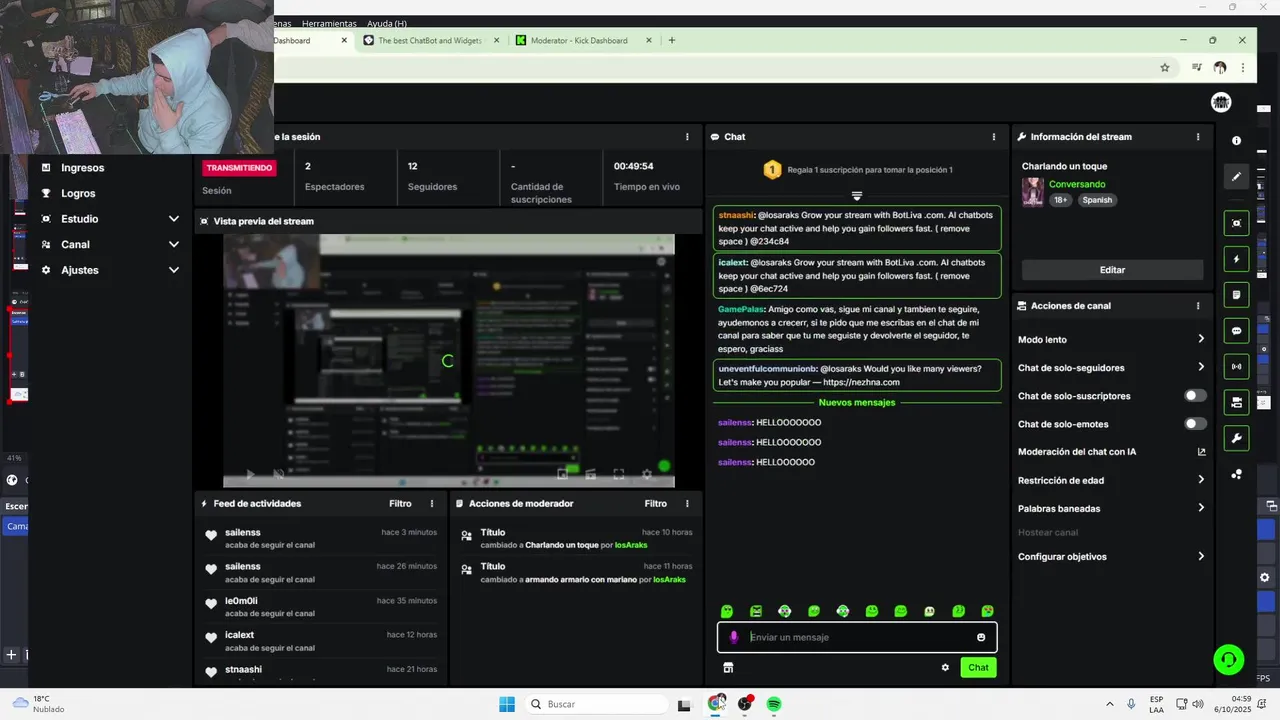Send message with green Chat button
Screen dimensions: 1280x720
coord(978,667)
